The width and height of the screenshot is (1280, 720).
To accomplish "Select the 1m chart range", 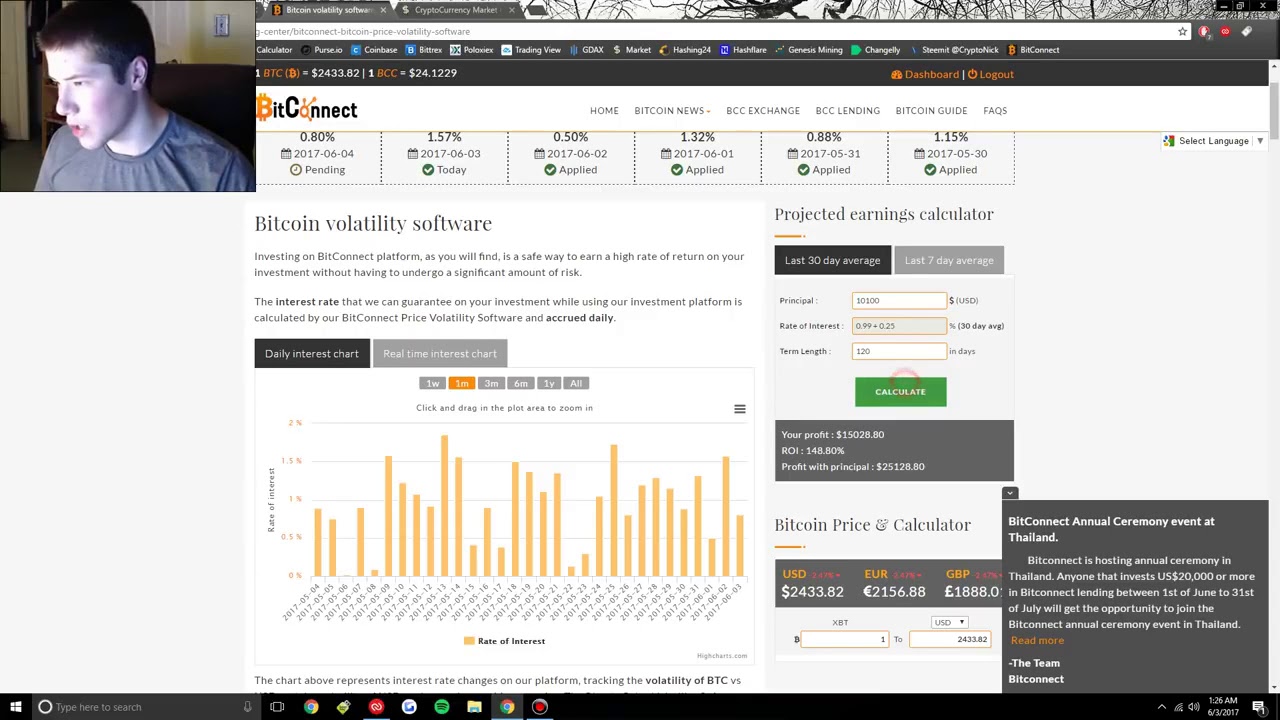I will click(461, 383).
